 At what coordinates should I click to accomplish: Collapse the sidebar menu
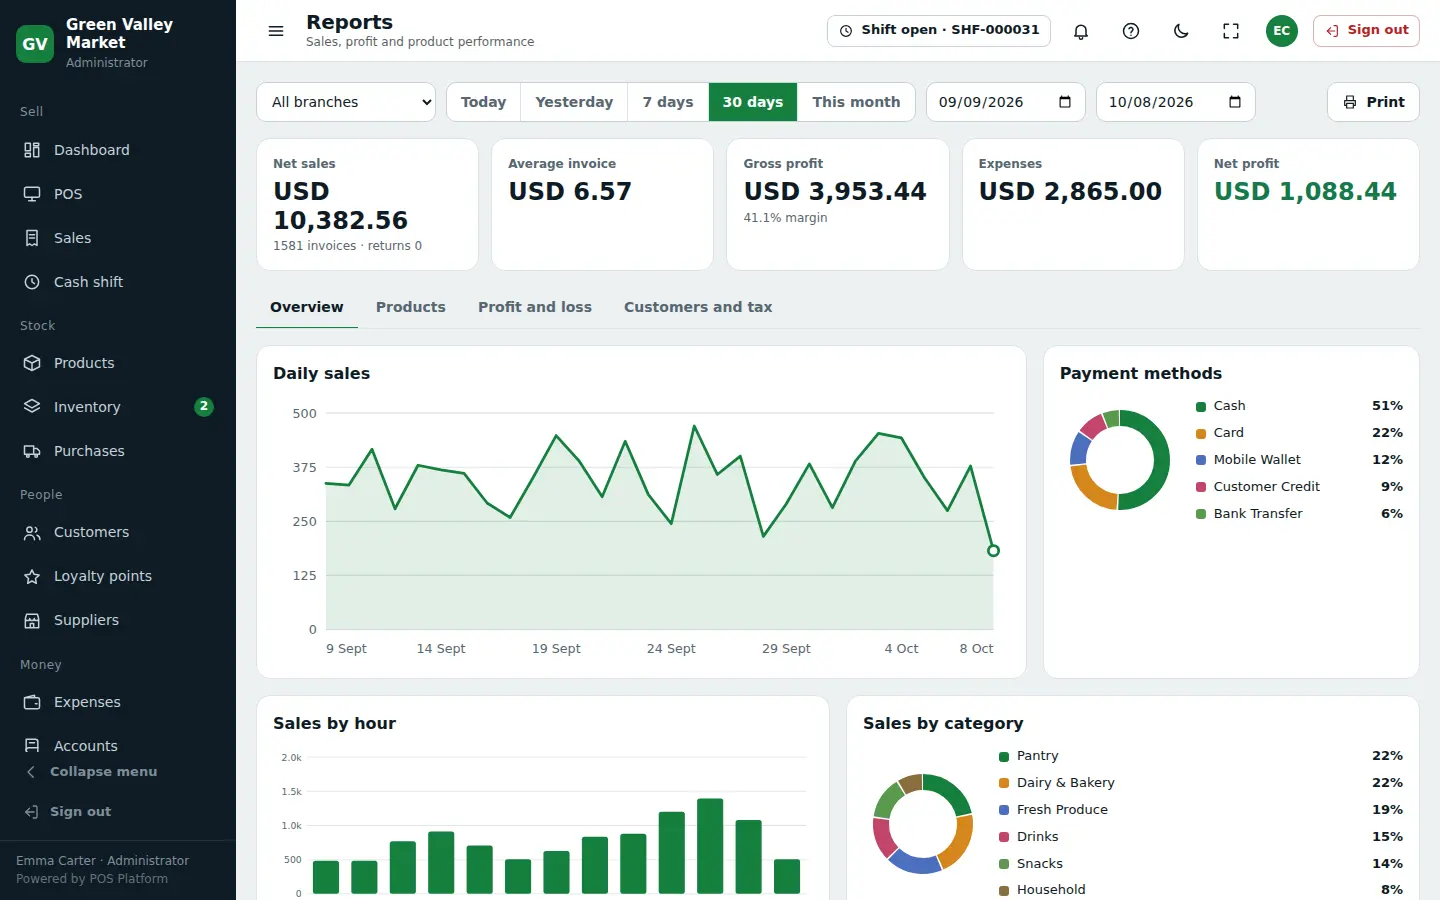pos(118,772)
